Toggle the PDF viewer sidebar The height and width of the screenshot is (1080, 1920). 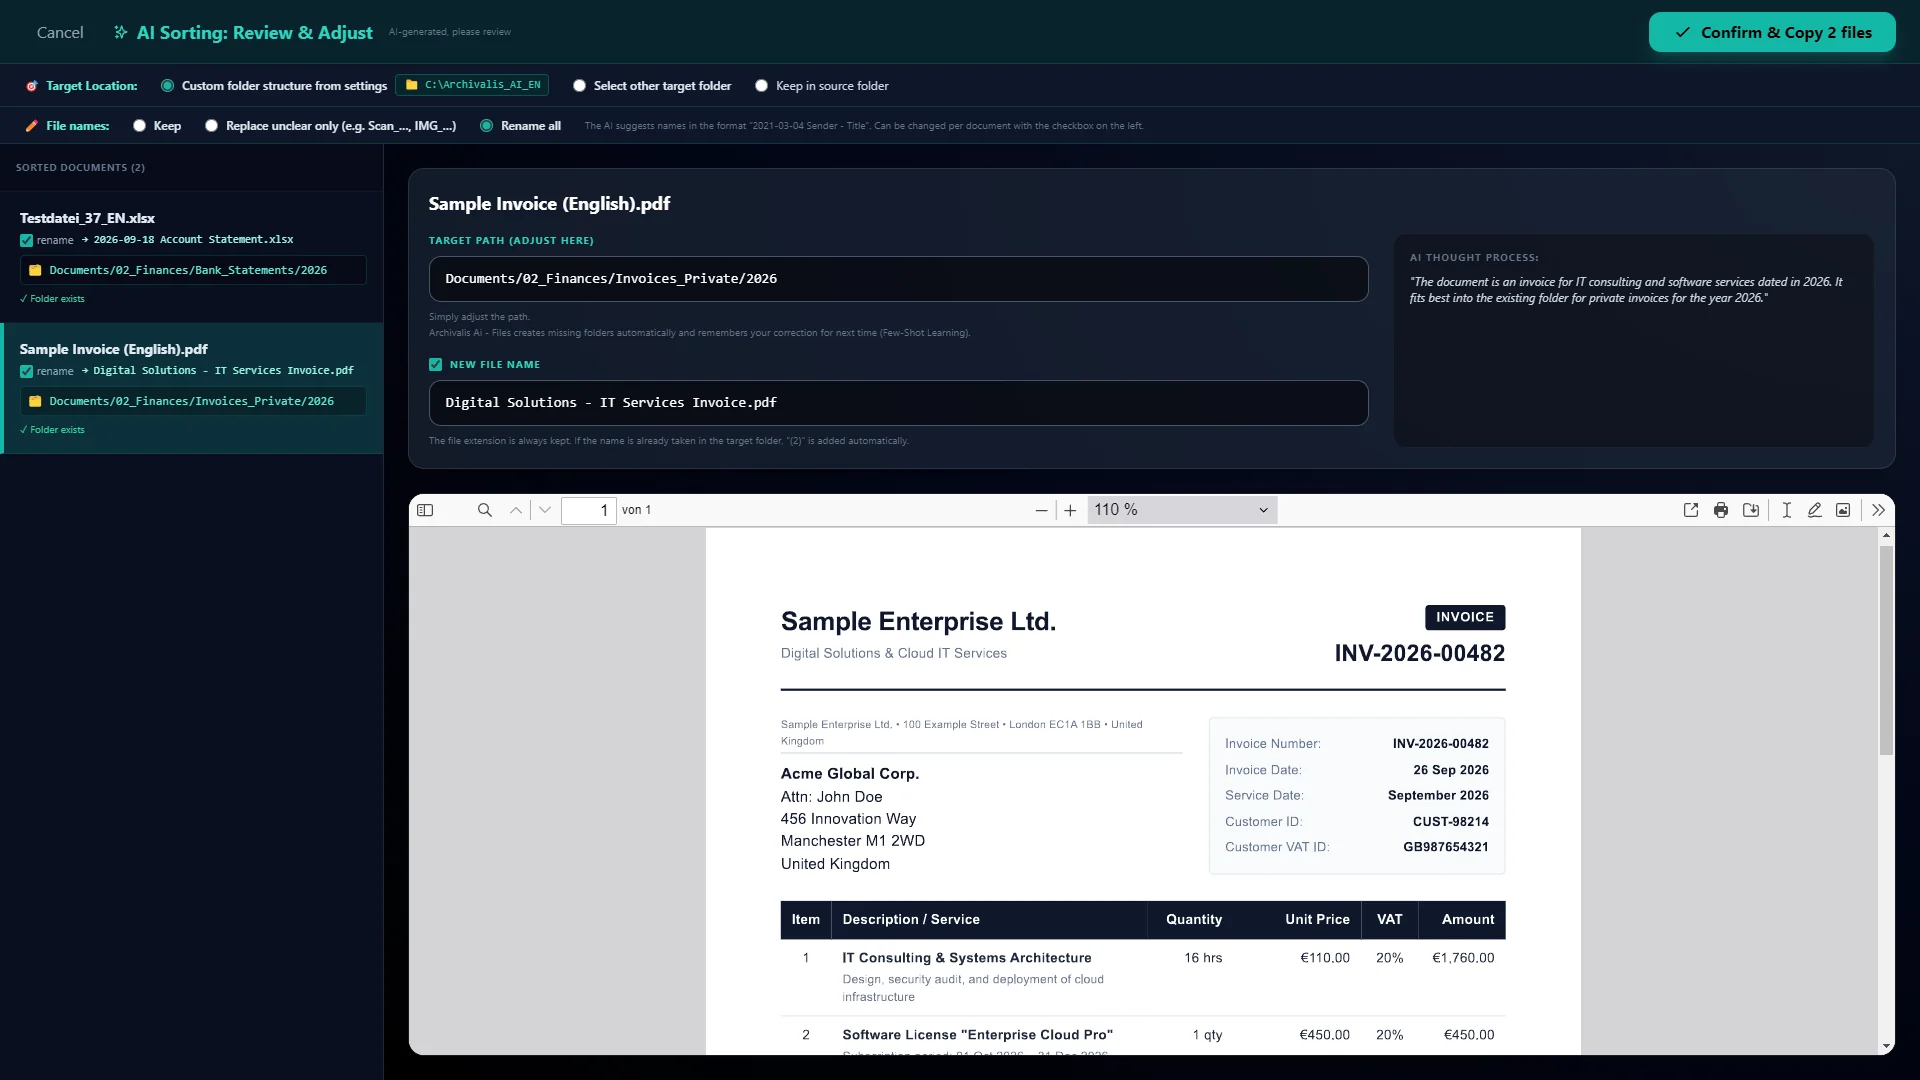(x=425, y=510)
